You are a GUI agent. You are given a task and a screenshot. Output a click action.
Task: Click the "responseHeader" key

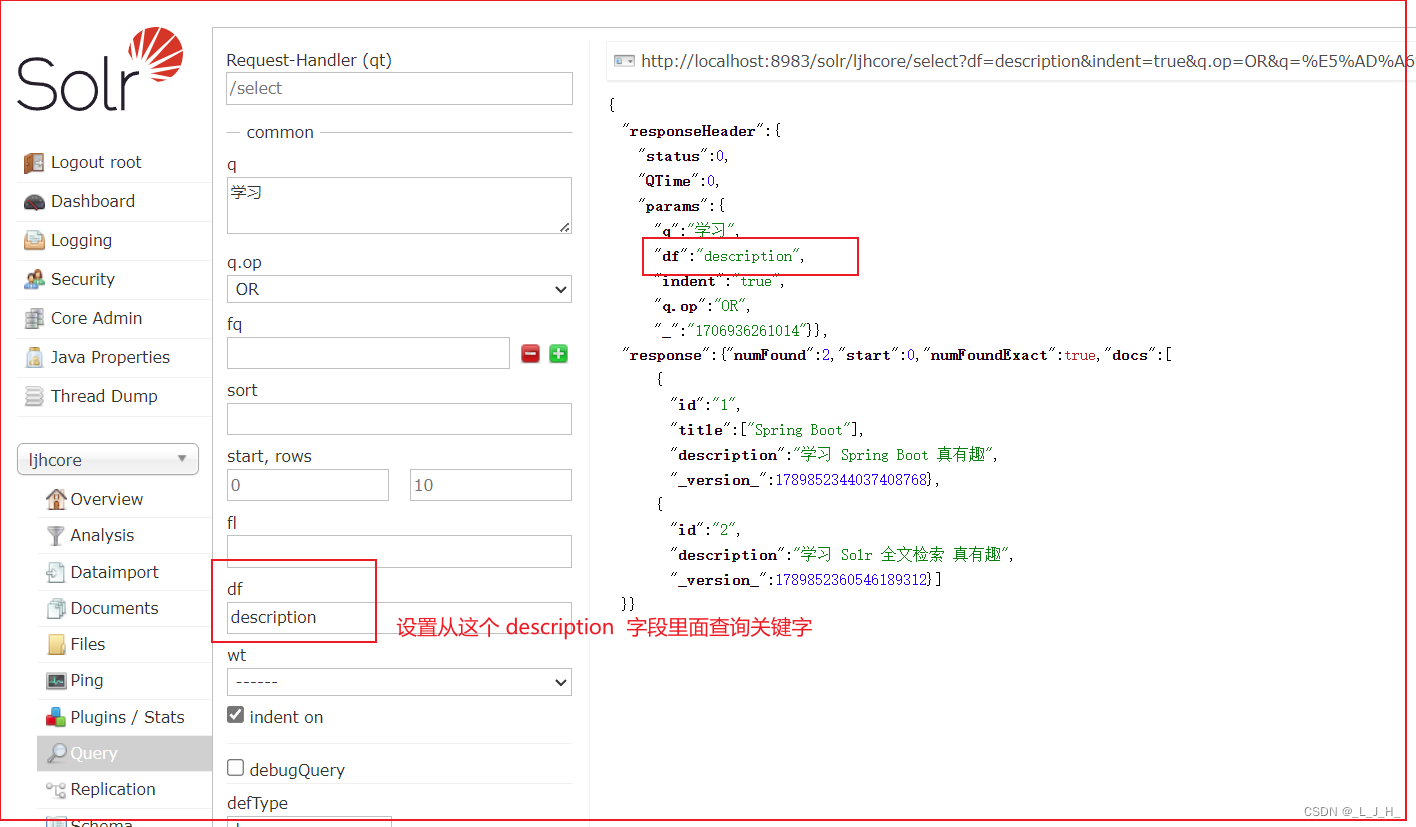693,131
